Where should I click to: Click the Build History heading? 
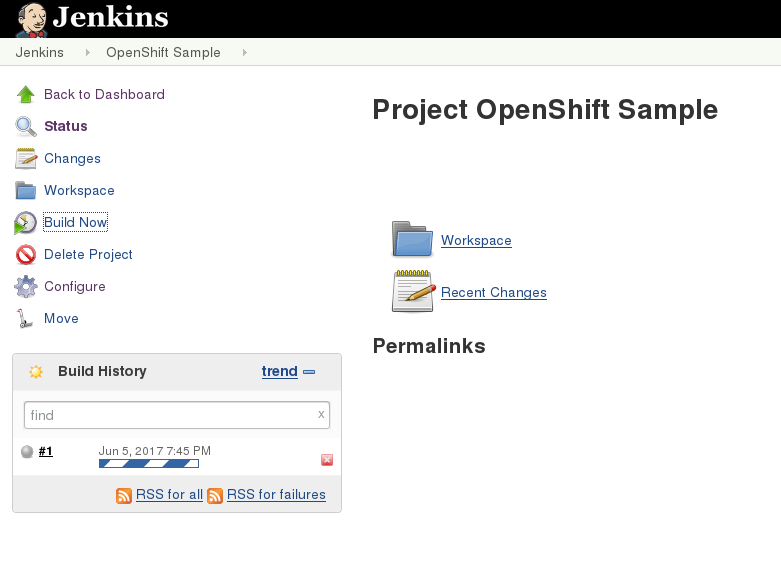pos(102,371)
